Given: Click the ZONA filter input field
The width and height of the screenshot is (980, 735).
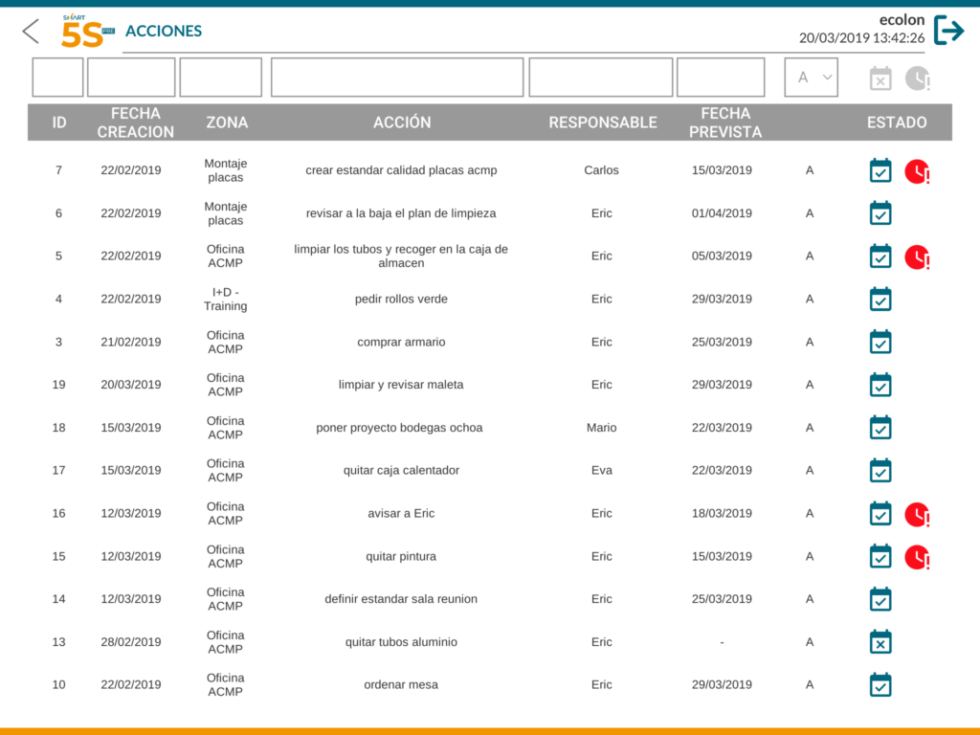Looking at the screenshot, I should (221, 77).
